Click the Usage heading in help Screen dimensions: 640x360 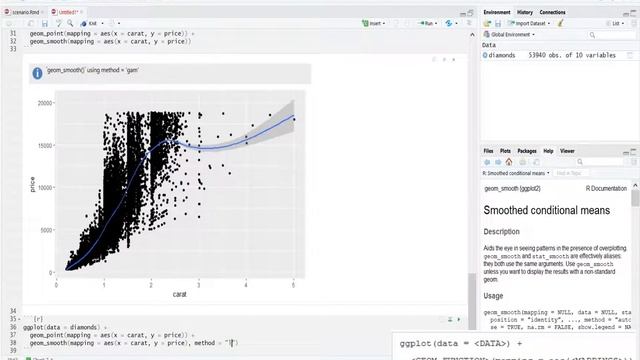tap(493, 296)
